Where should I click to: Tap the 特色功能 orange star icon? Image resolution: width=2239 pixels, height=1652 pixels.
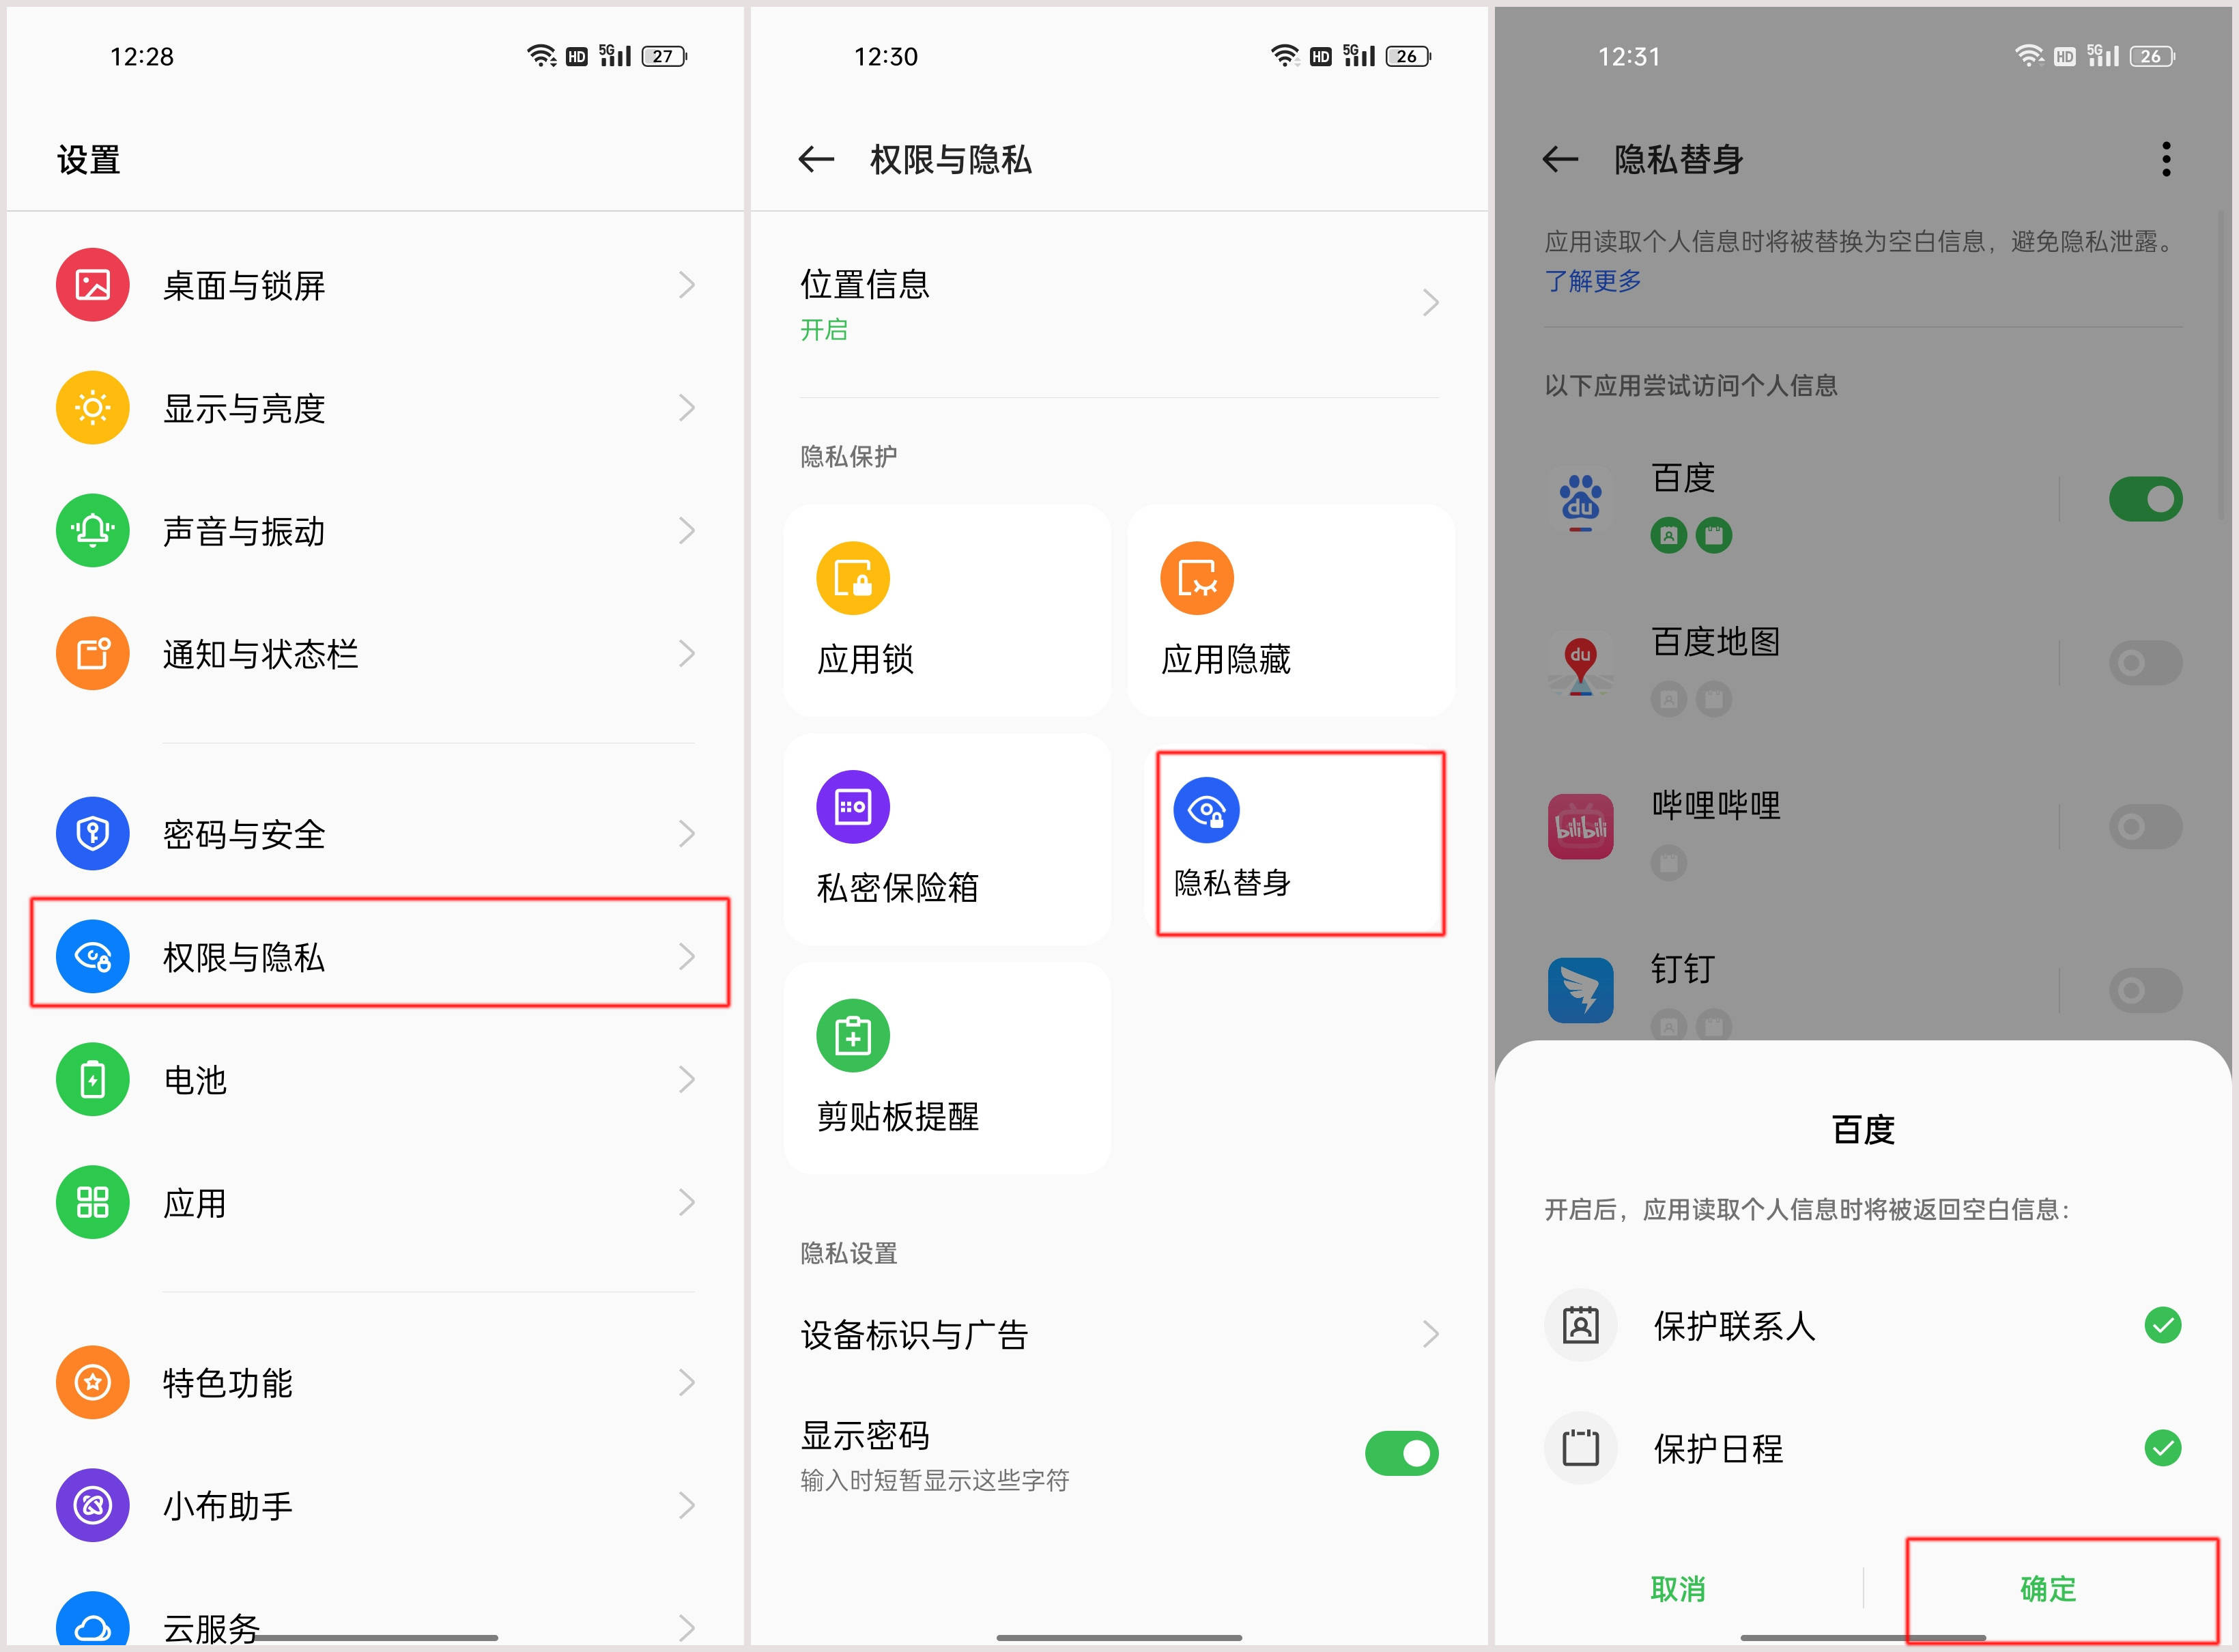(x=93, y=1383)
